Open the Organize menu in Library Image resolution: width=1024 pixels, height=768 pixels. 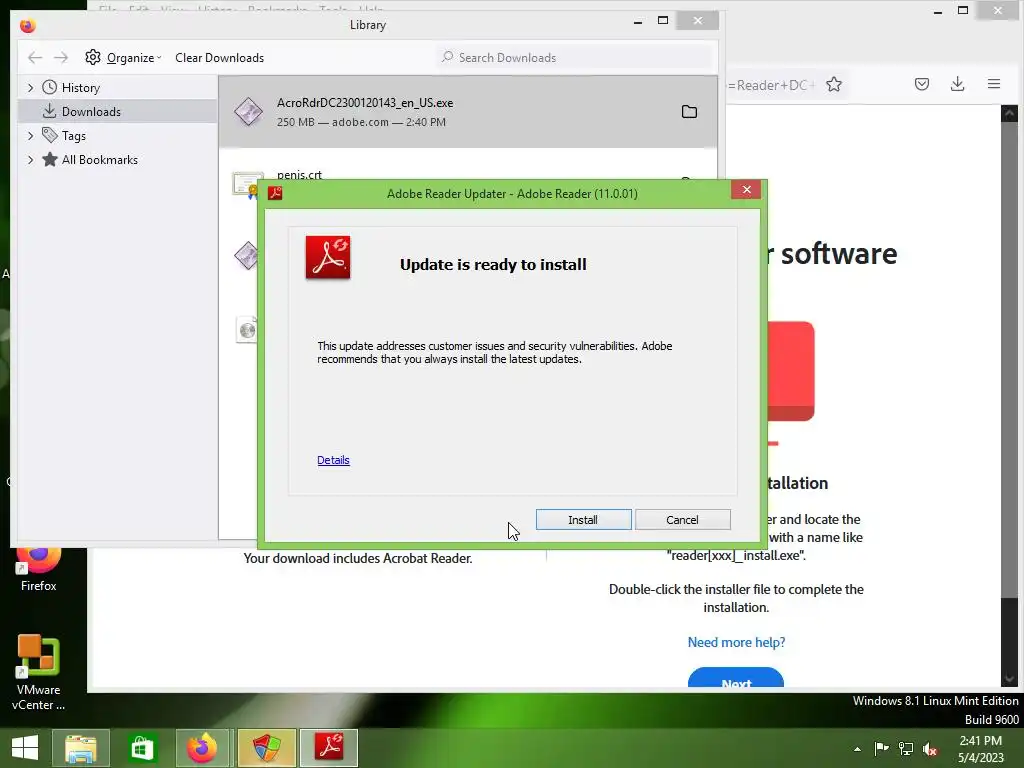(x=123, y=57)
